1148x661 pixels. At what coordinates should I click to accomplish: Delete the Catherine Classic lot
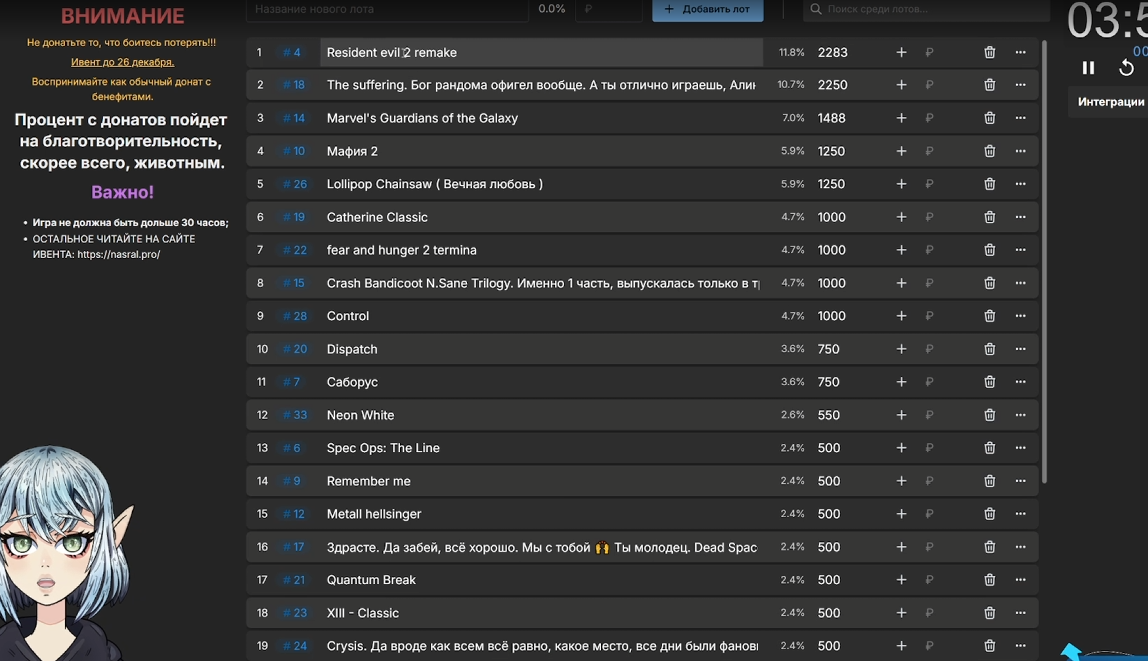[989, 217]
